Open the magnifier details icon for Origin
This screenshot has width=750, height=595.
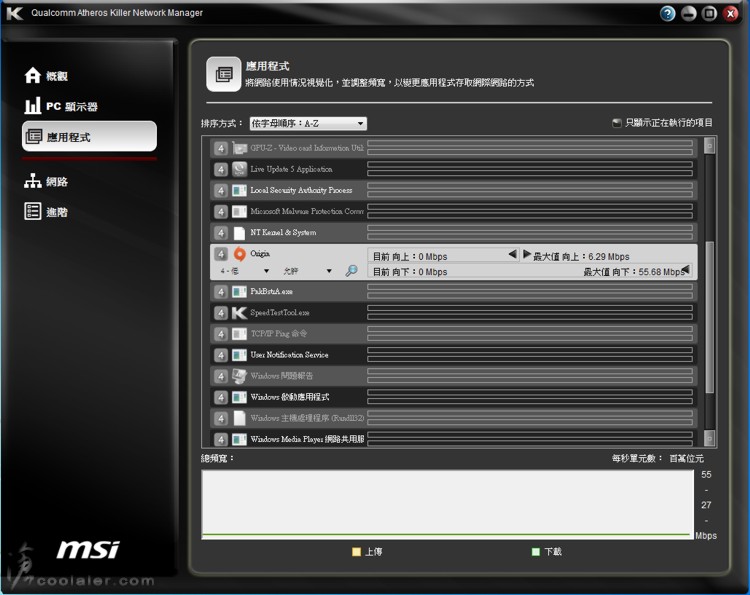[352, 271]
